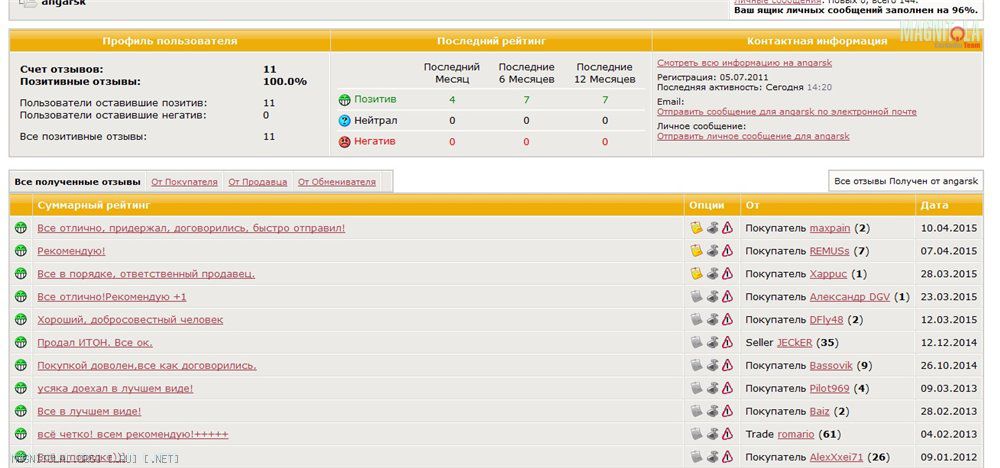Click the warning triangle icon in romario's row

tap(728, 435)
